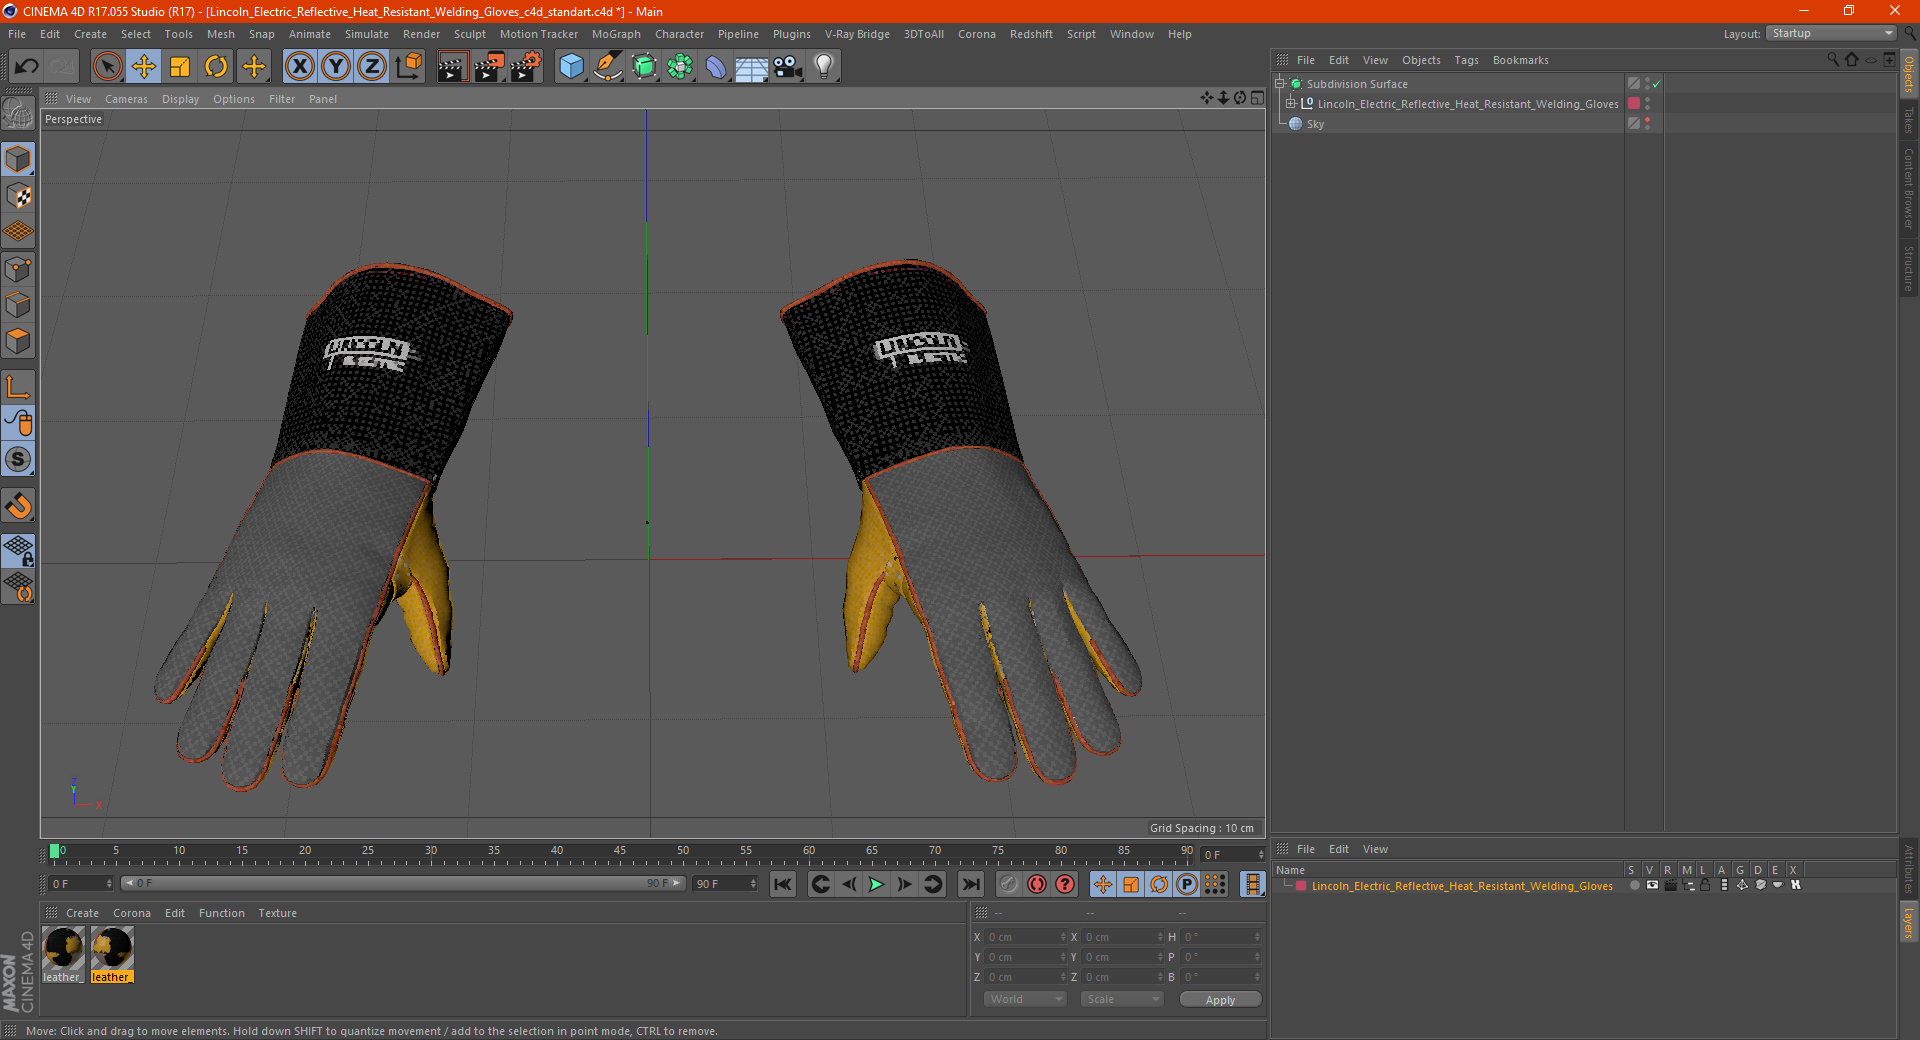Click the timeline range slider bar

pos(403,884)
